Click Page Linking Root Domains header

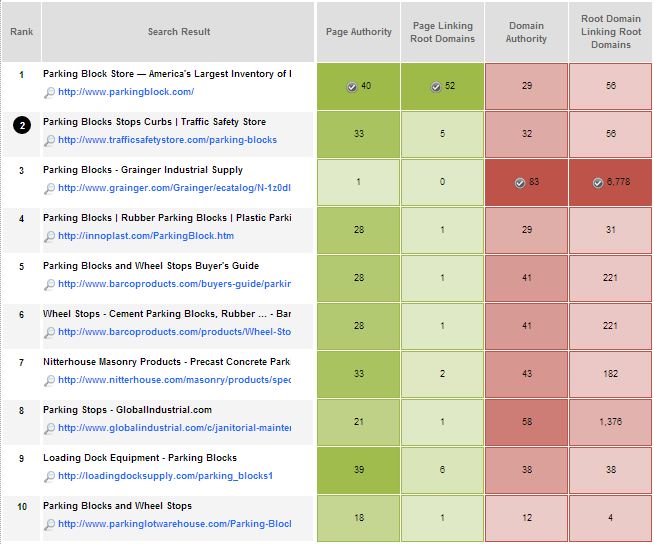(442, 32)
